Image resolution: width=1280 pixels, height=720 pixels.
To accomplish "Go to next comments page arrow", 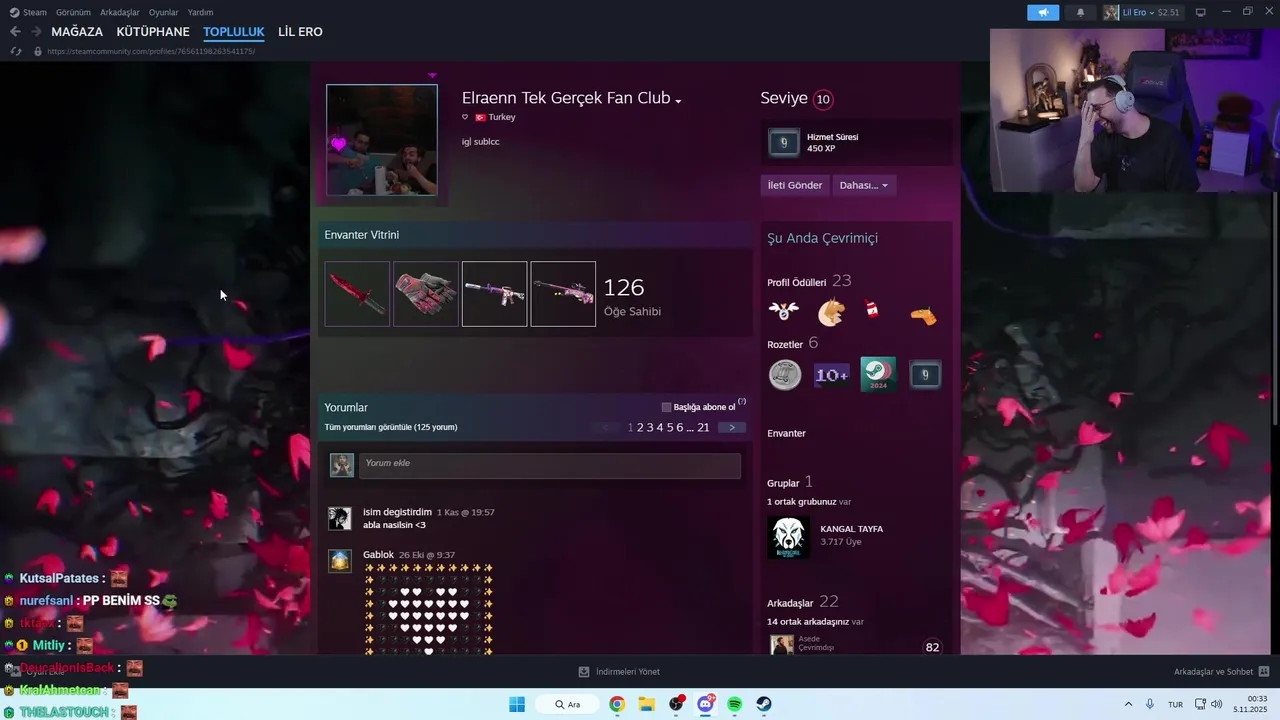I will pyautogui.click(x=732, y=428).
